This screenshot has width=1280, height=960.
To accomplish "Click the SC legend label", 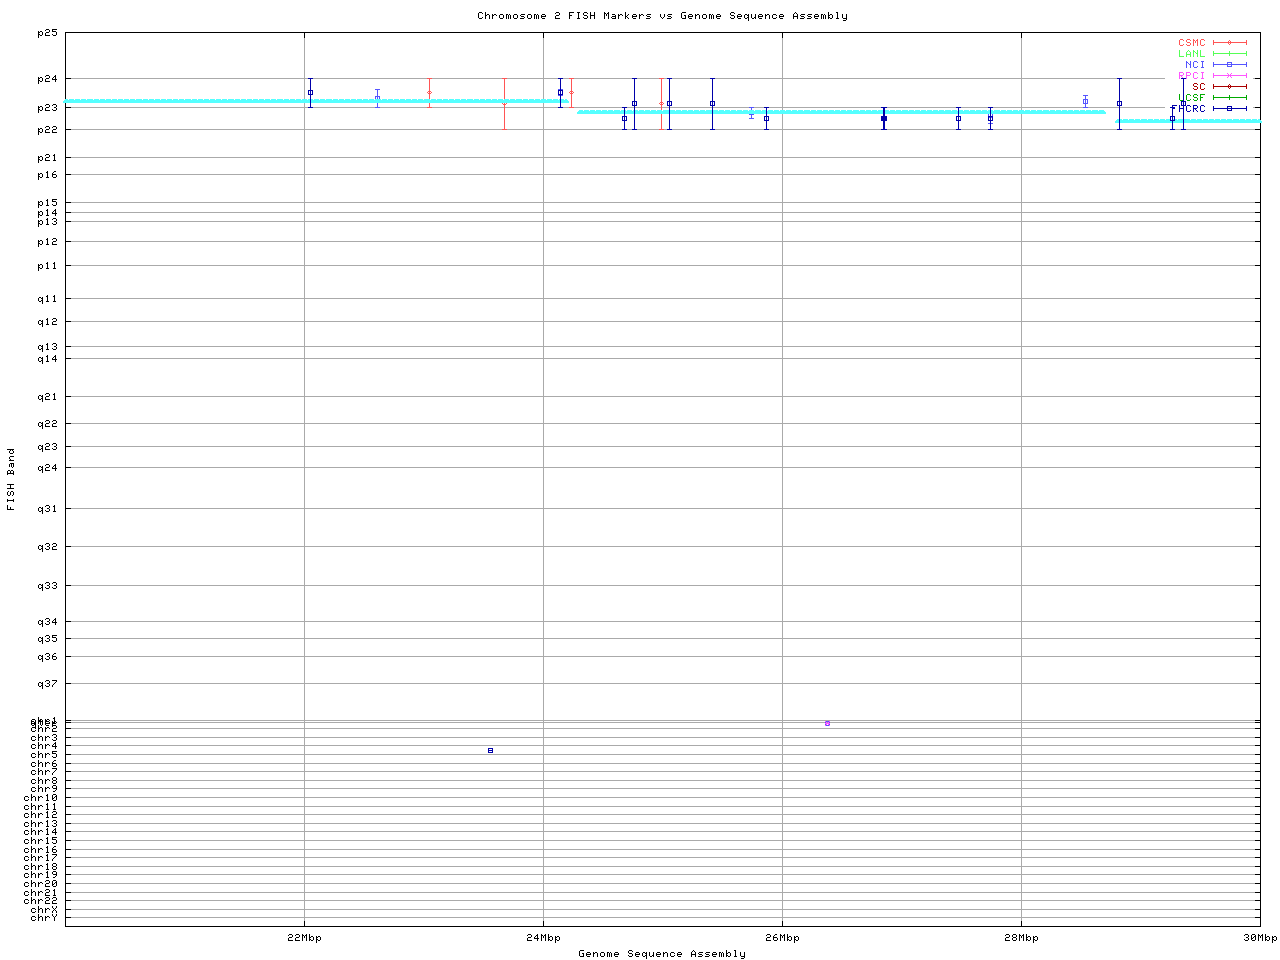I will (x=1198, y=87).
